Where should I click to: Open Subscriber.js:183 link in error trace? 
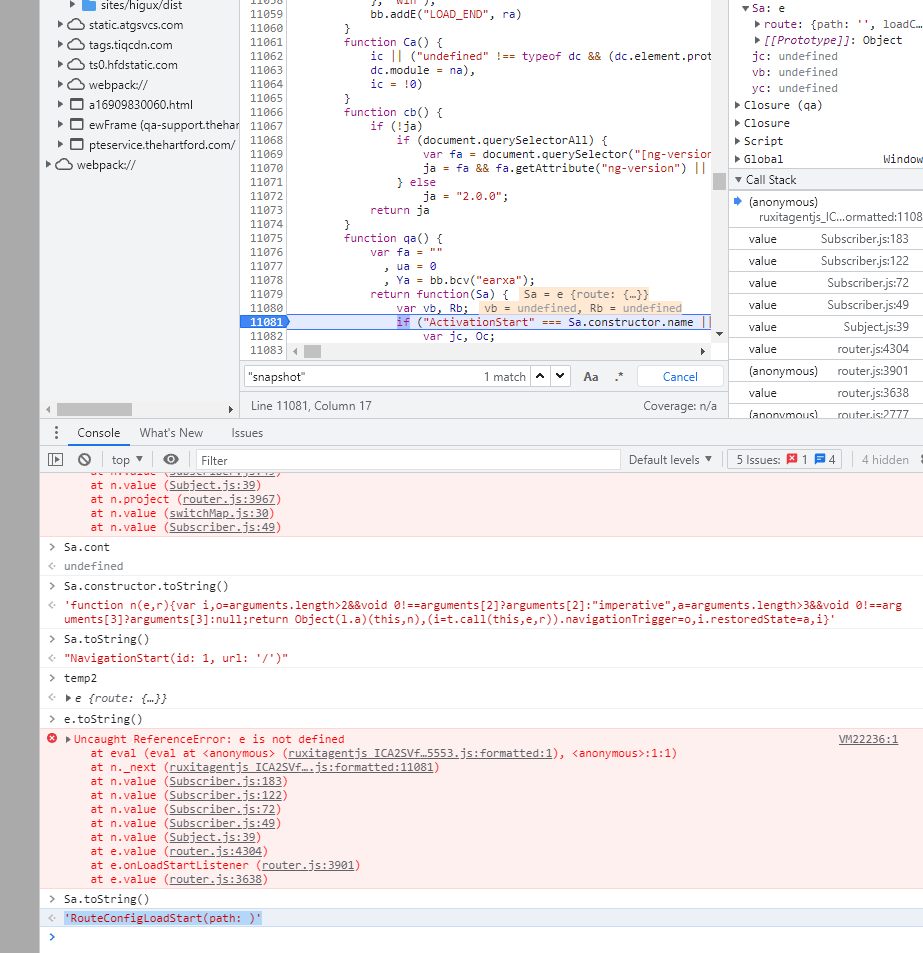click(225, 781)
